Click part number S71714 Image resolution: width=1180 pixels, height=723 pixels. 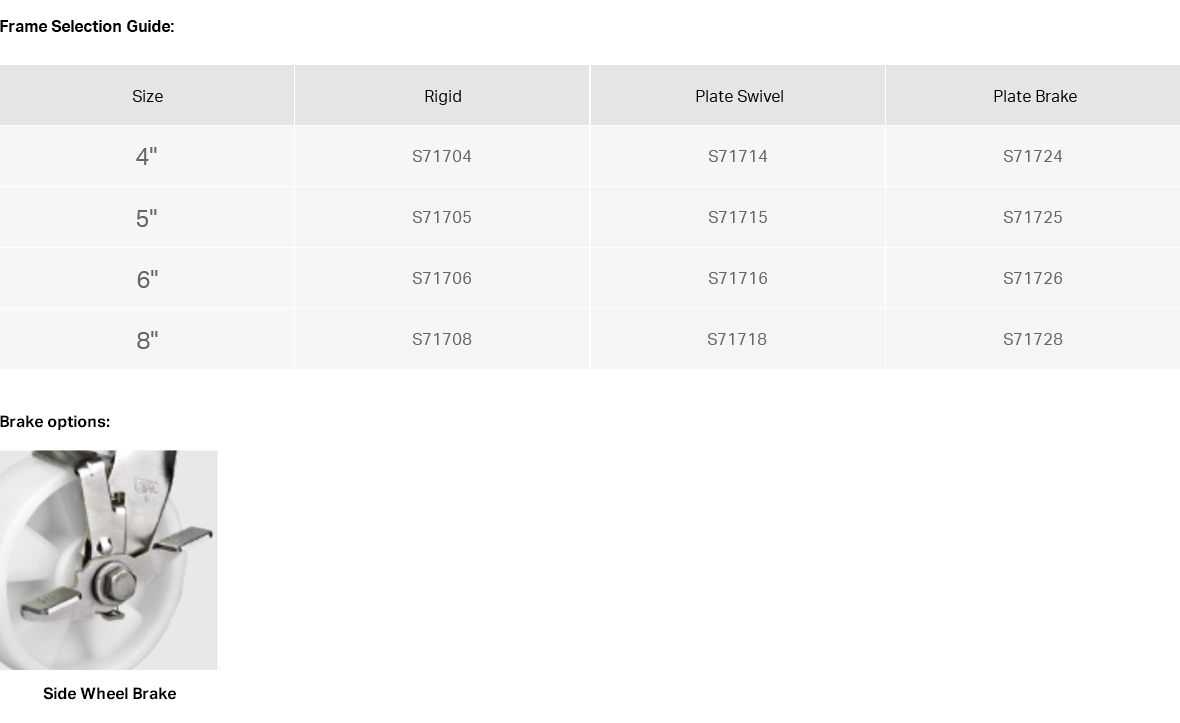738,156
